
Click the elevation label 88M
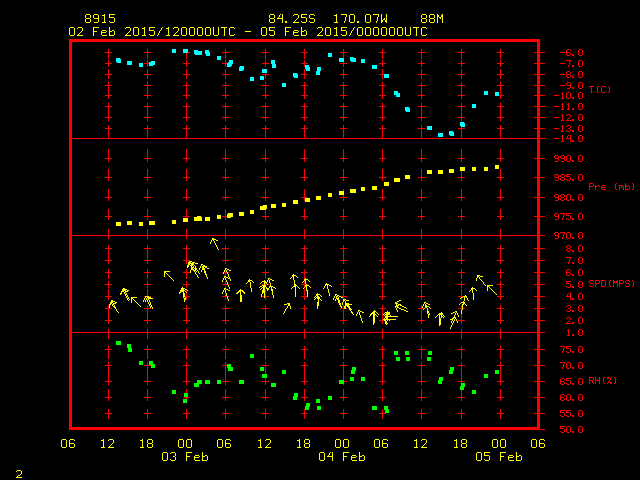pos(432,19)
